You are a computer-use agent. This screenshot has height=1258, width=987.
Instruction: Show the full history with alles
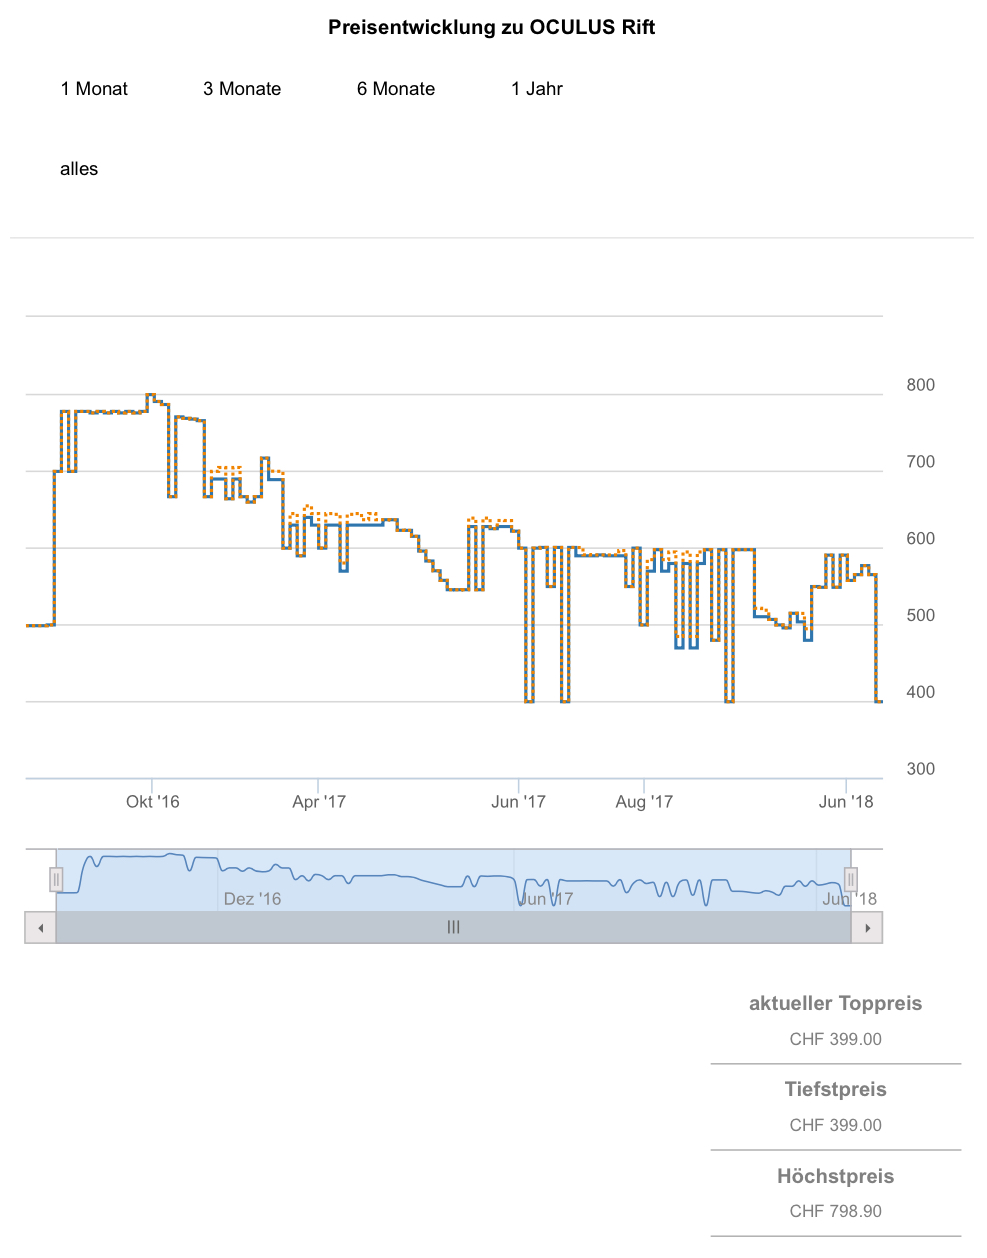click(x=79, y=169)
